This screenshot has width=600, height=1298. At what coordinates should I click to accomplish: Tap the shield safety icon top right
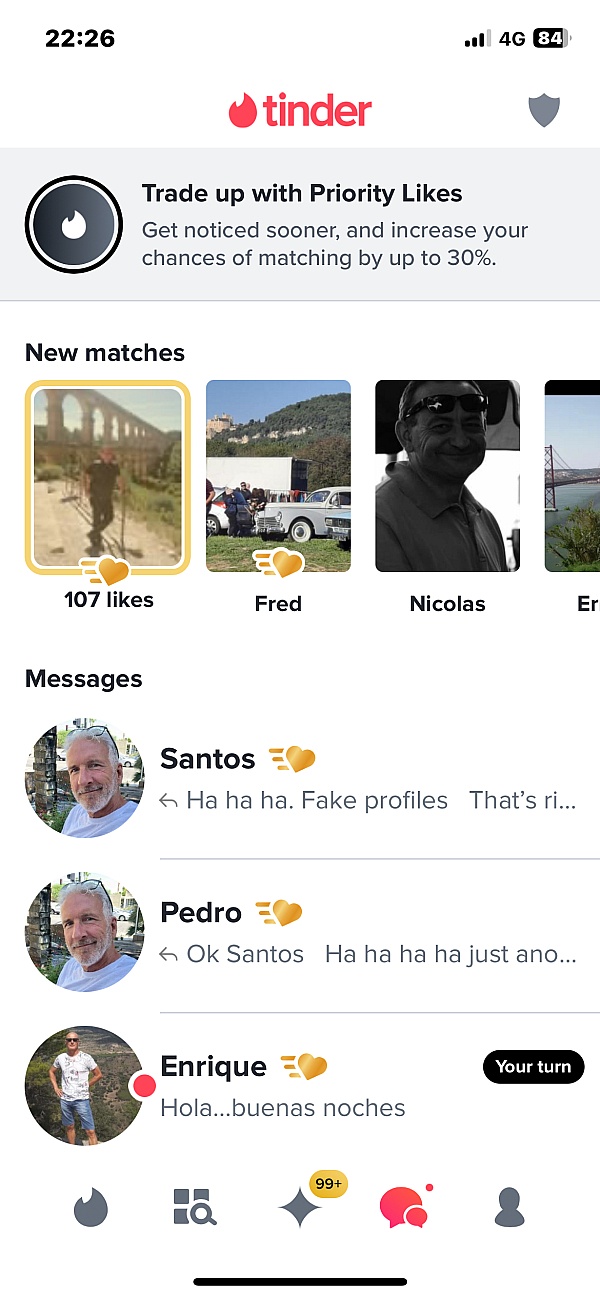click(x=544, y=110)
